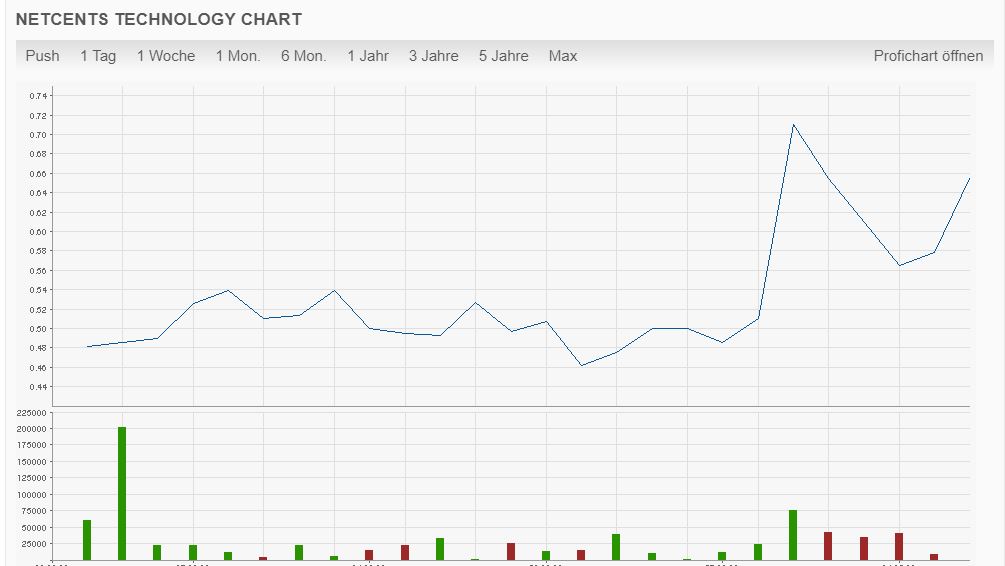Switch chart range to 1 Tag
This screenshot has width=1005, height=566.
point(98,56)
